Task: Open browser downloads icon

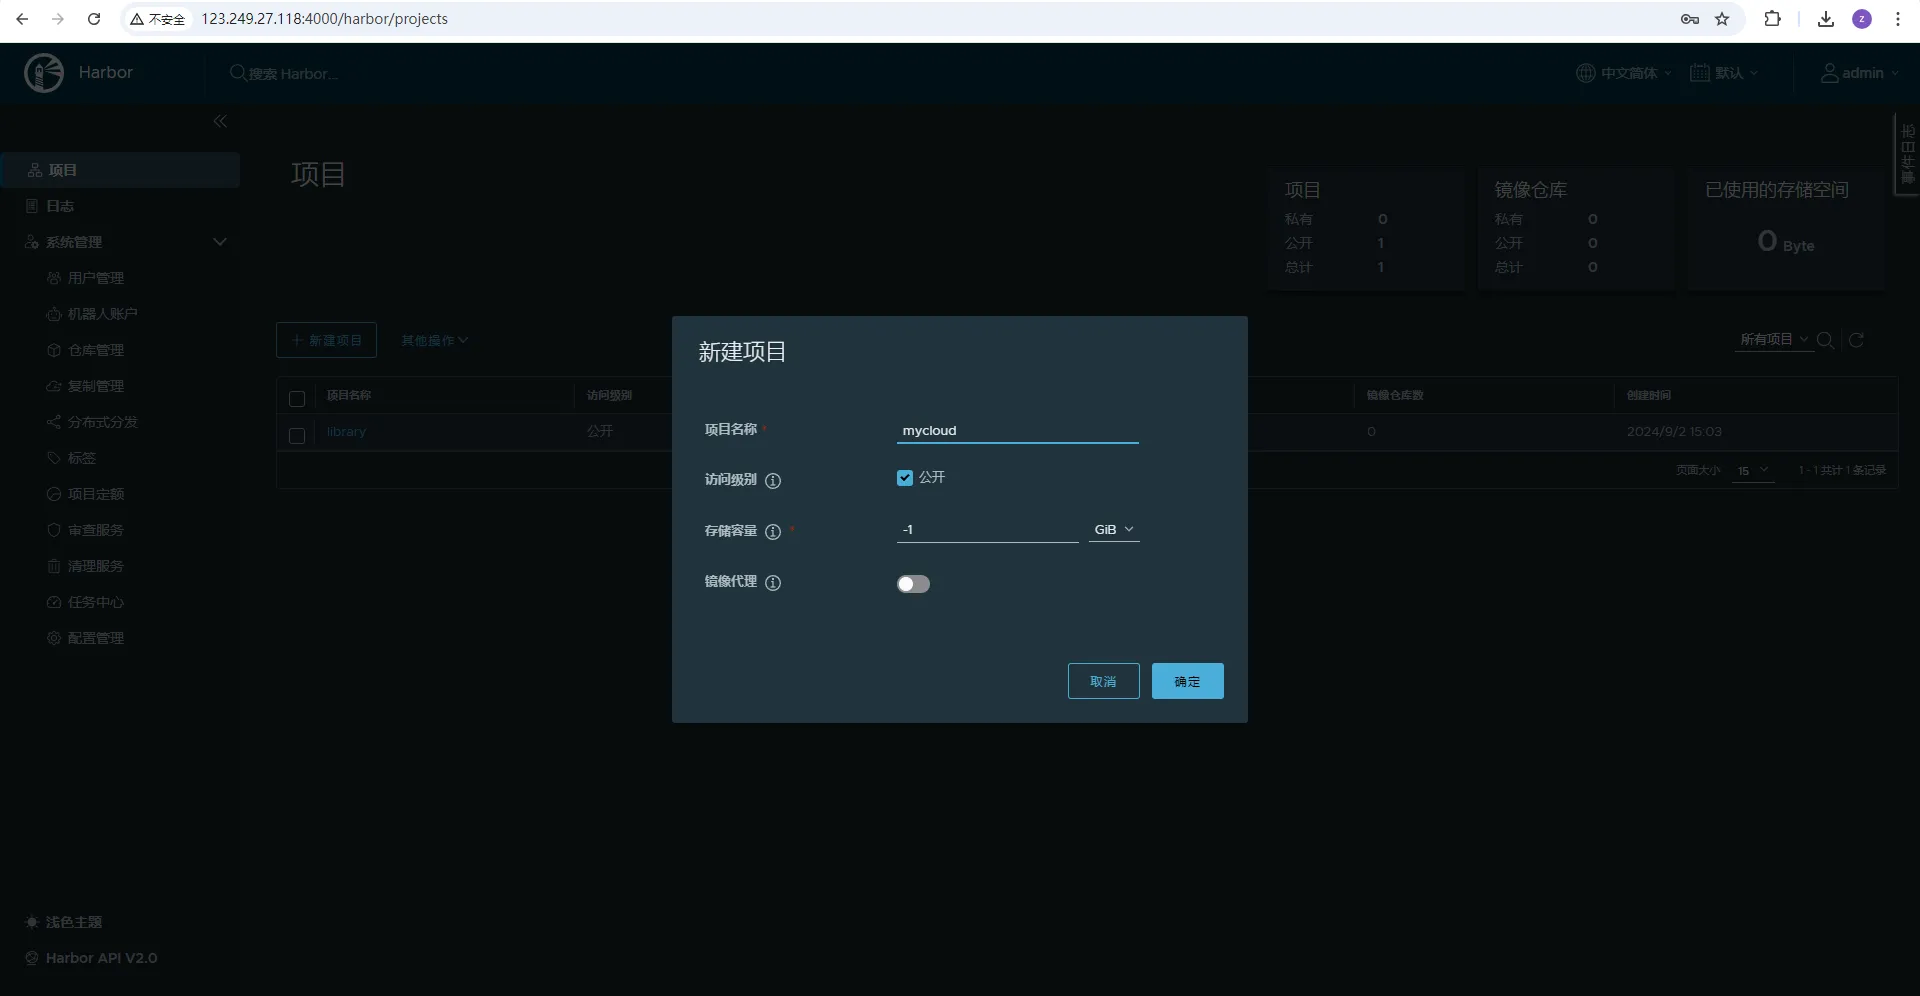Action: click(x=1826, y=19)
